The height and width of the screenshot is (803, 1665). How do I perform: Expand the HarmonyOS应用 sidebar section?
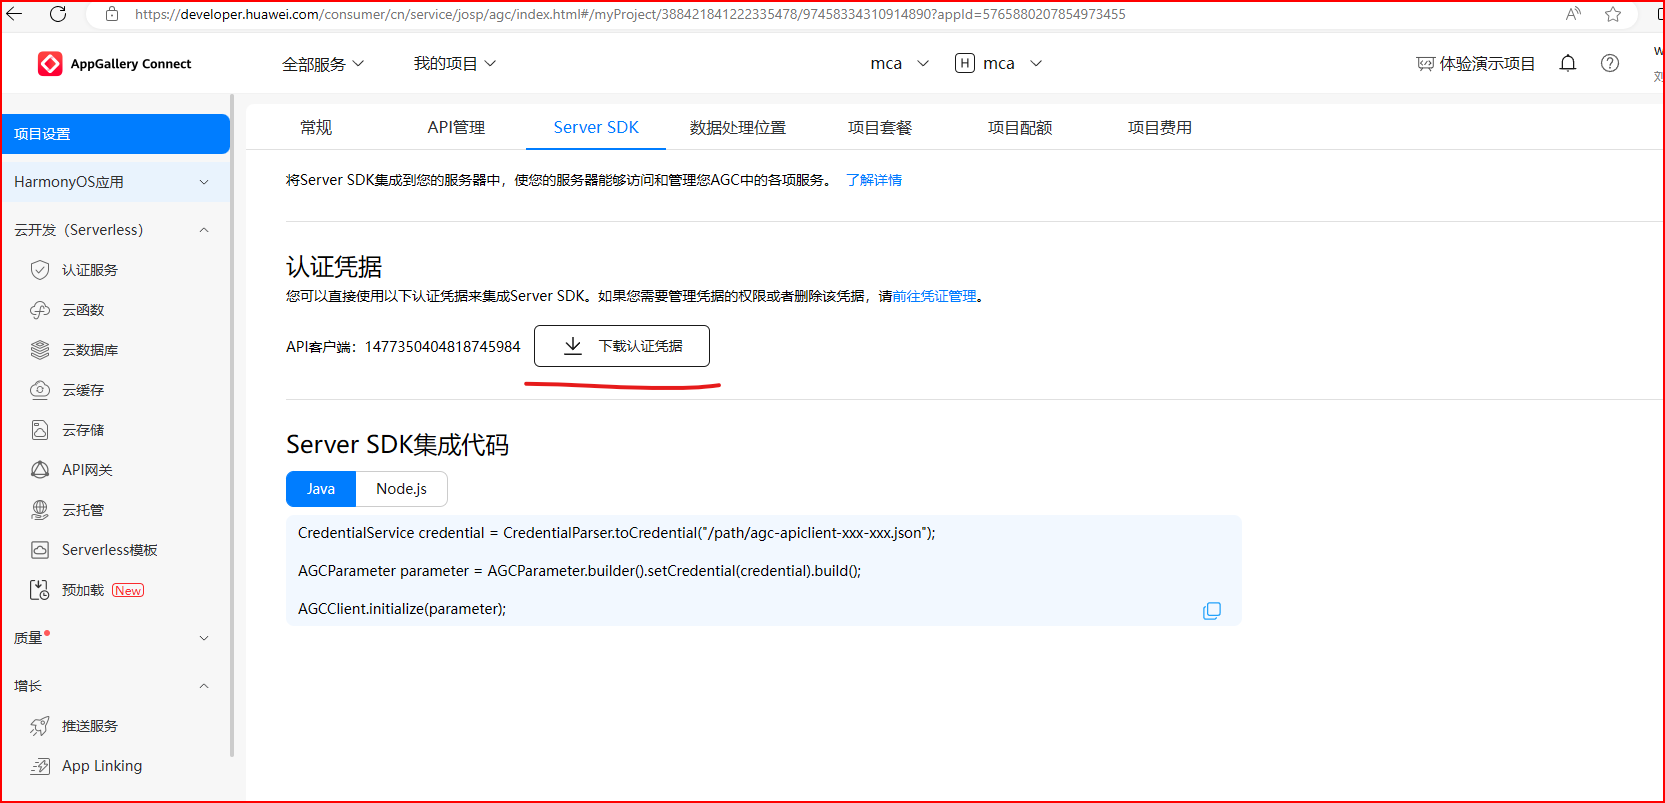115,182
